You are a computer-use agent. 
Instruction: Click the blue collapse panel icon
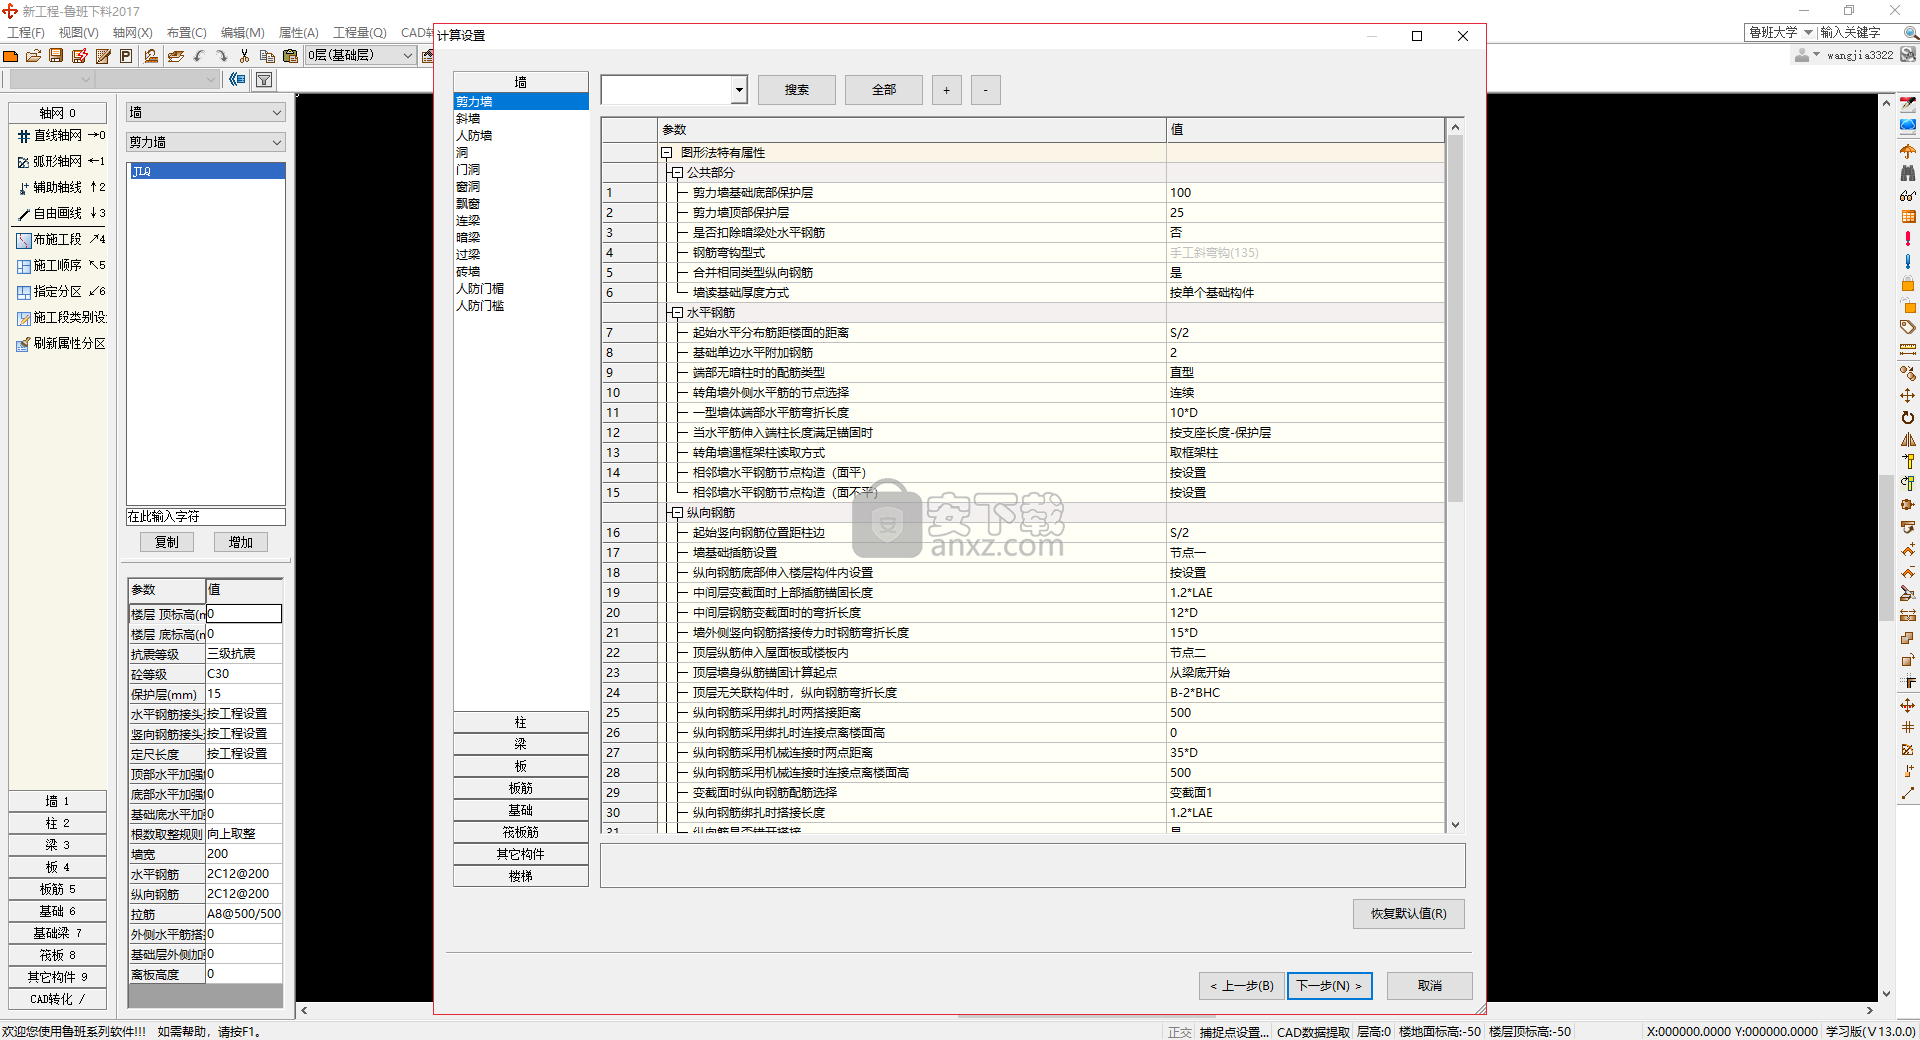pyautogui.click(x=237, y=80)
